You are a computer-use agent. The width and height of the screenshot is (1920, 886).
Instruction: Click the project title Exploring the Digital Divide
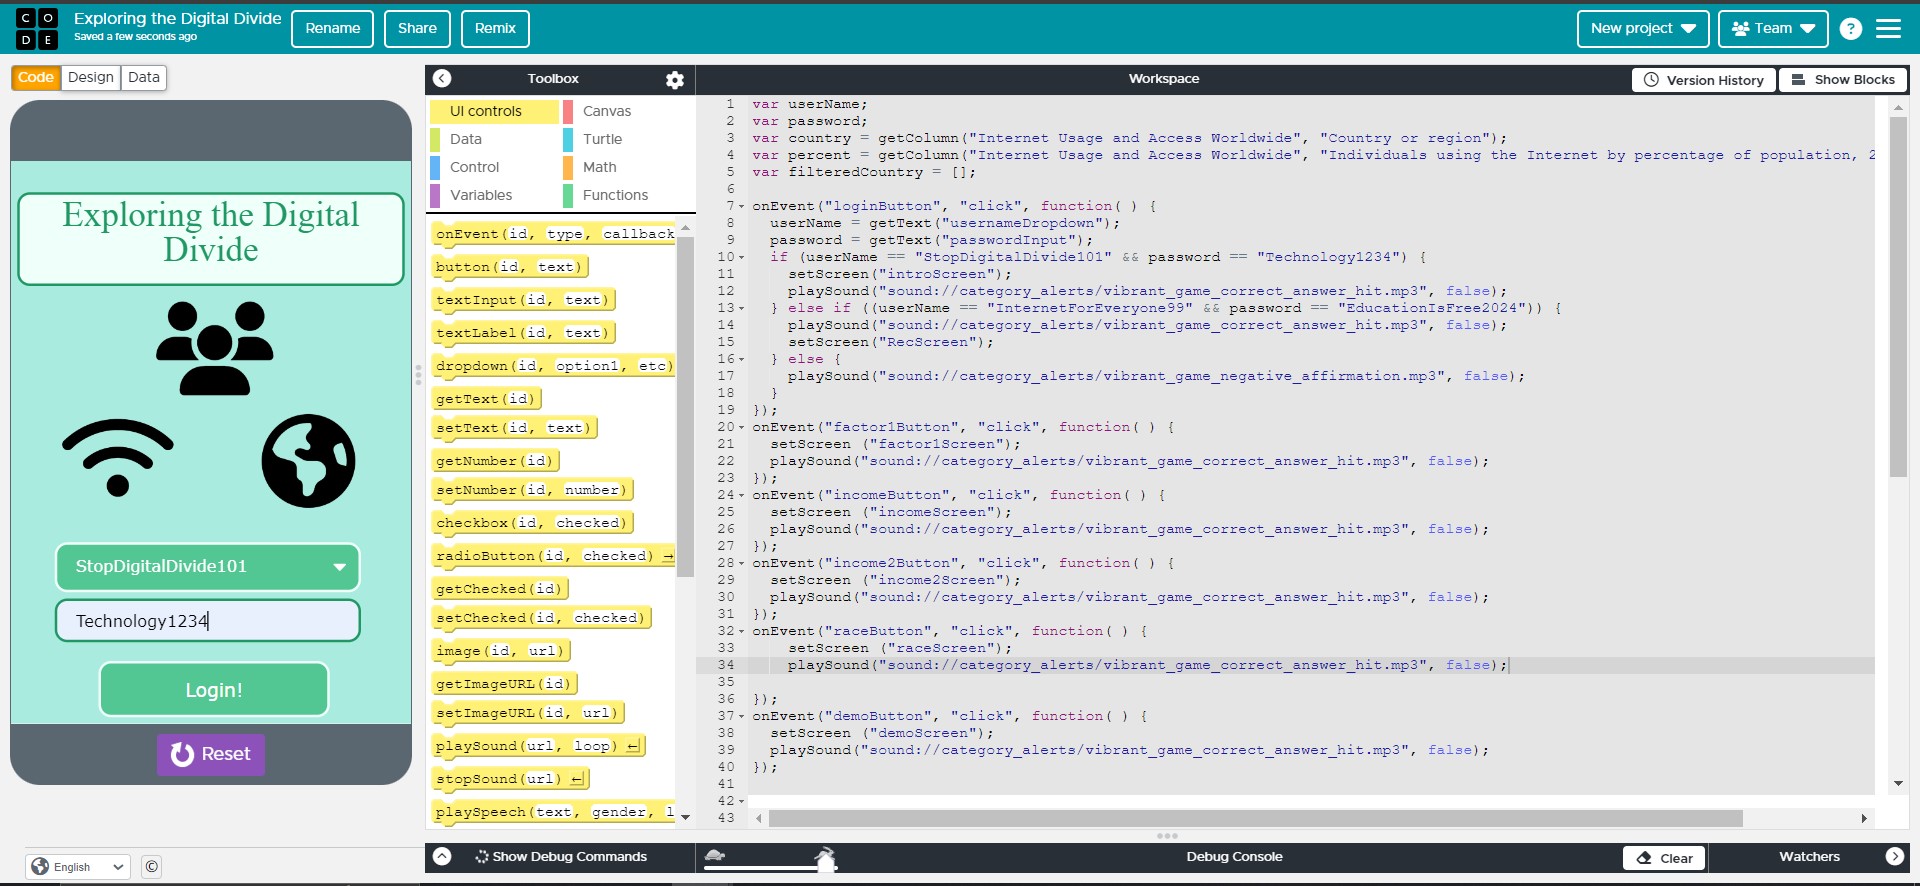point(178,19)
